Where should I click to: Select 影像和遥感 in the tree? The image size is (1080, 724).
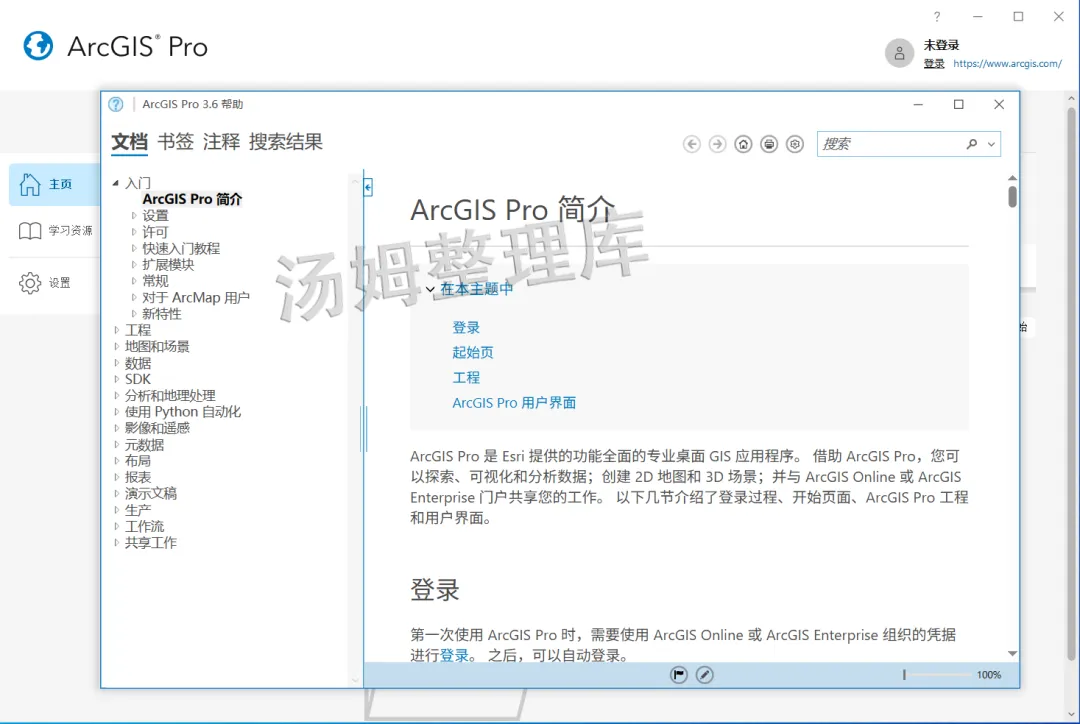click(x=157, y=428)
